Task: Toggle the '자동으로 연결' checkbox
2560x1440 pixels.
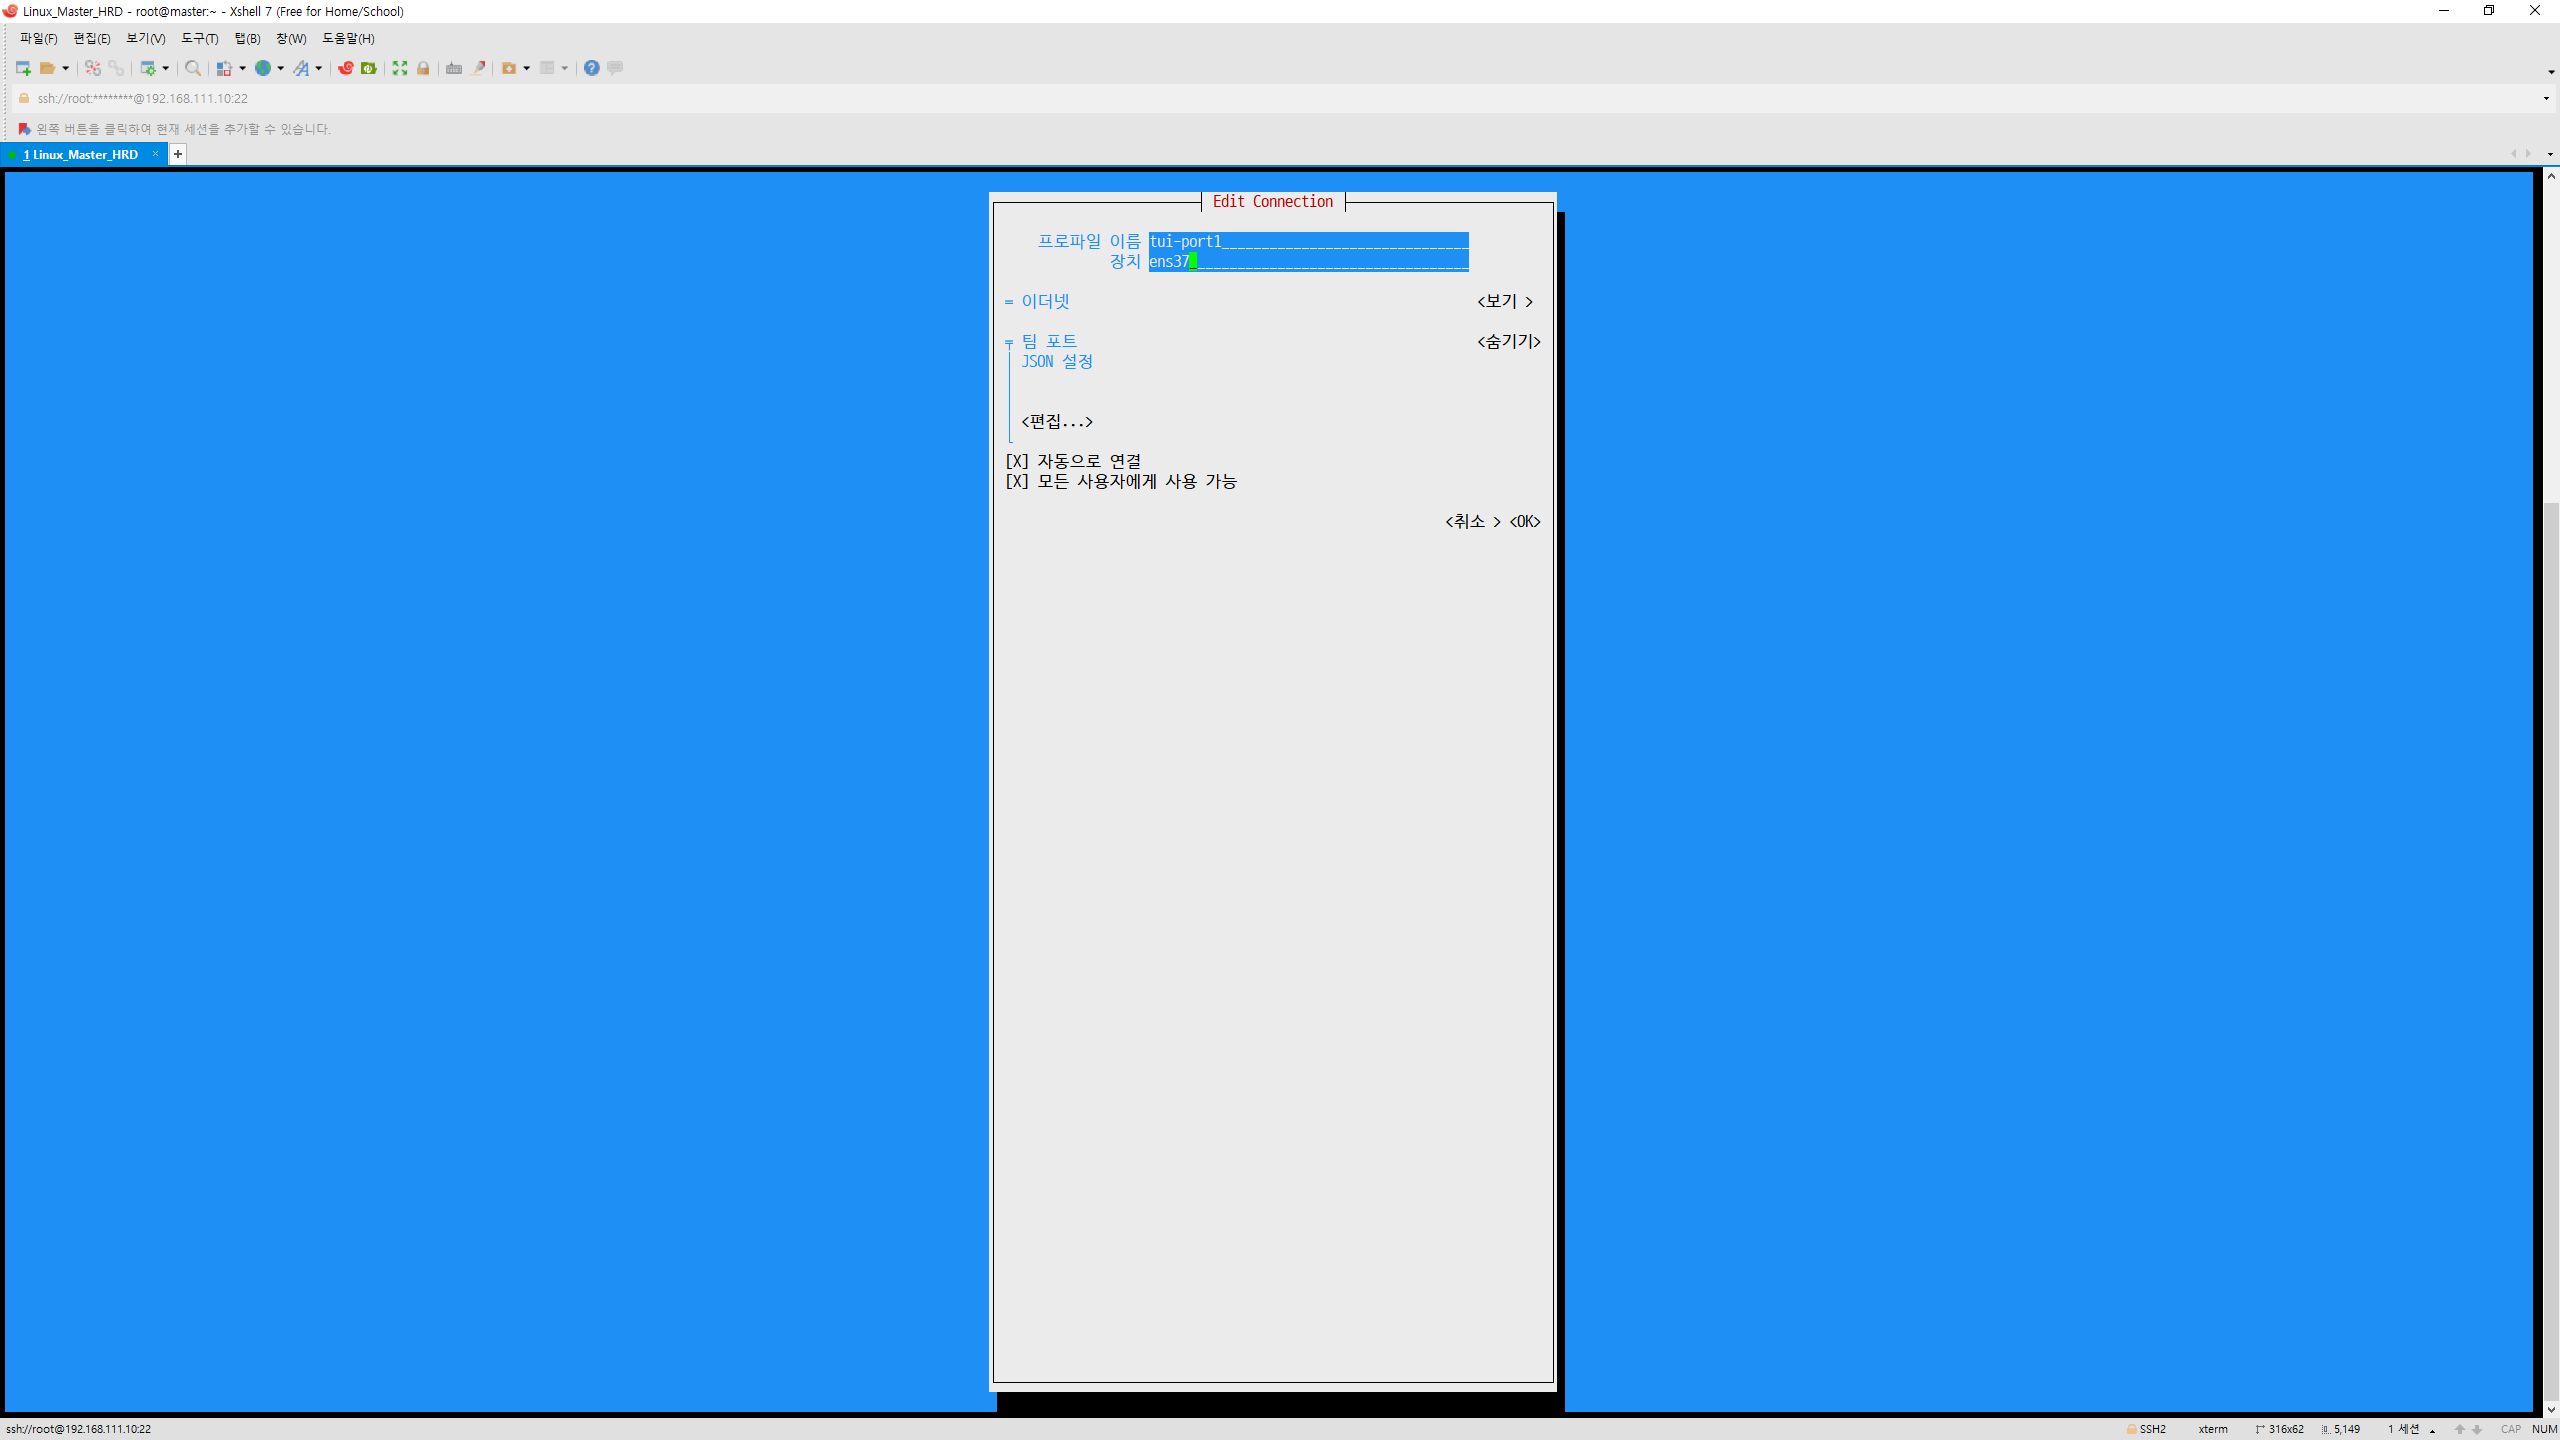Action: (x=1017, y=461)
